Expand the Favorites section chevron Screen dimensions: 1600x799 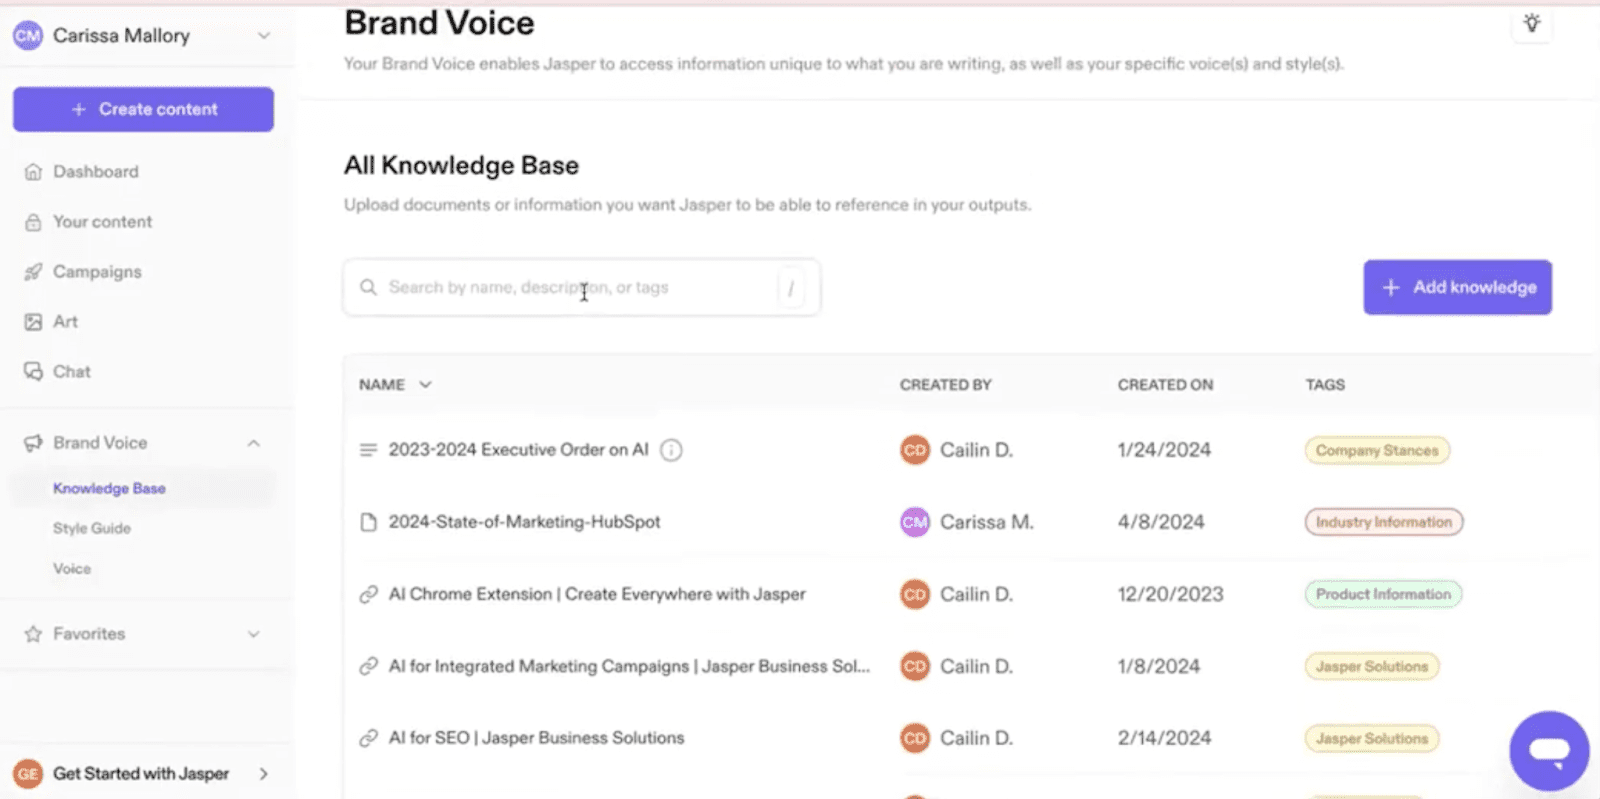[x=254, y=634]
